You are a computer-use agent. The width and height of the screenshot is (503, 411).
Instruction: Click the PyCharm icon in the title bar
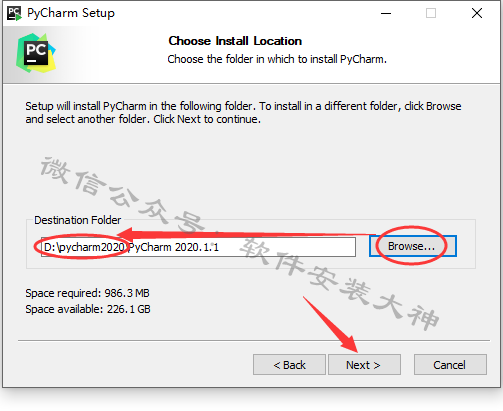(x=14, y=13)
